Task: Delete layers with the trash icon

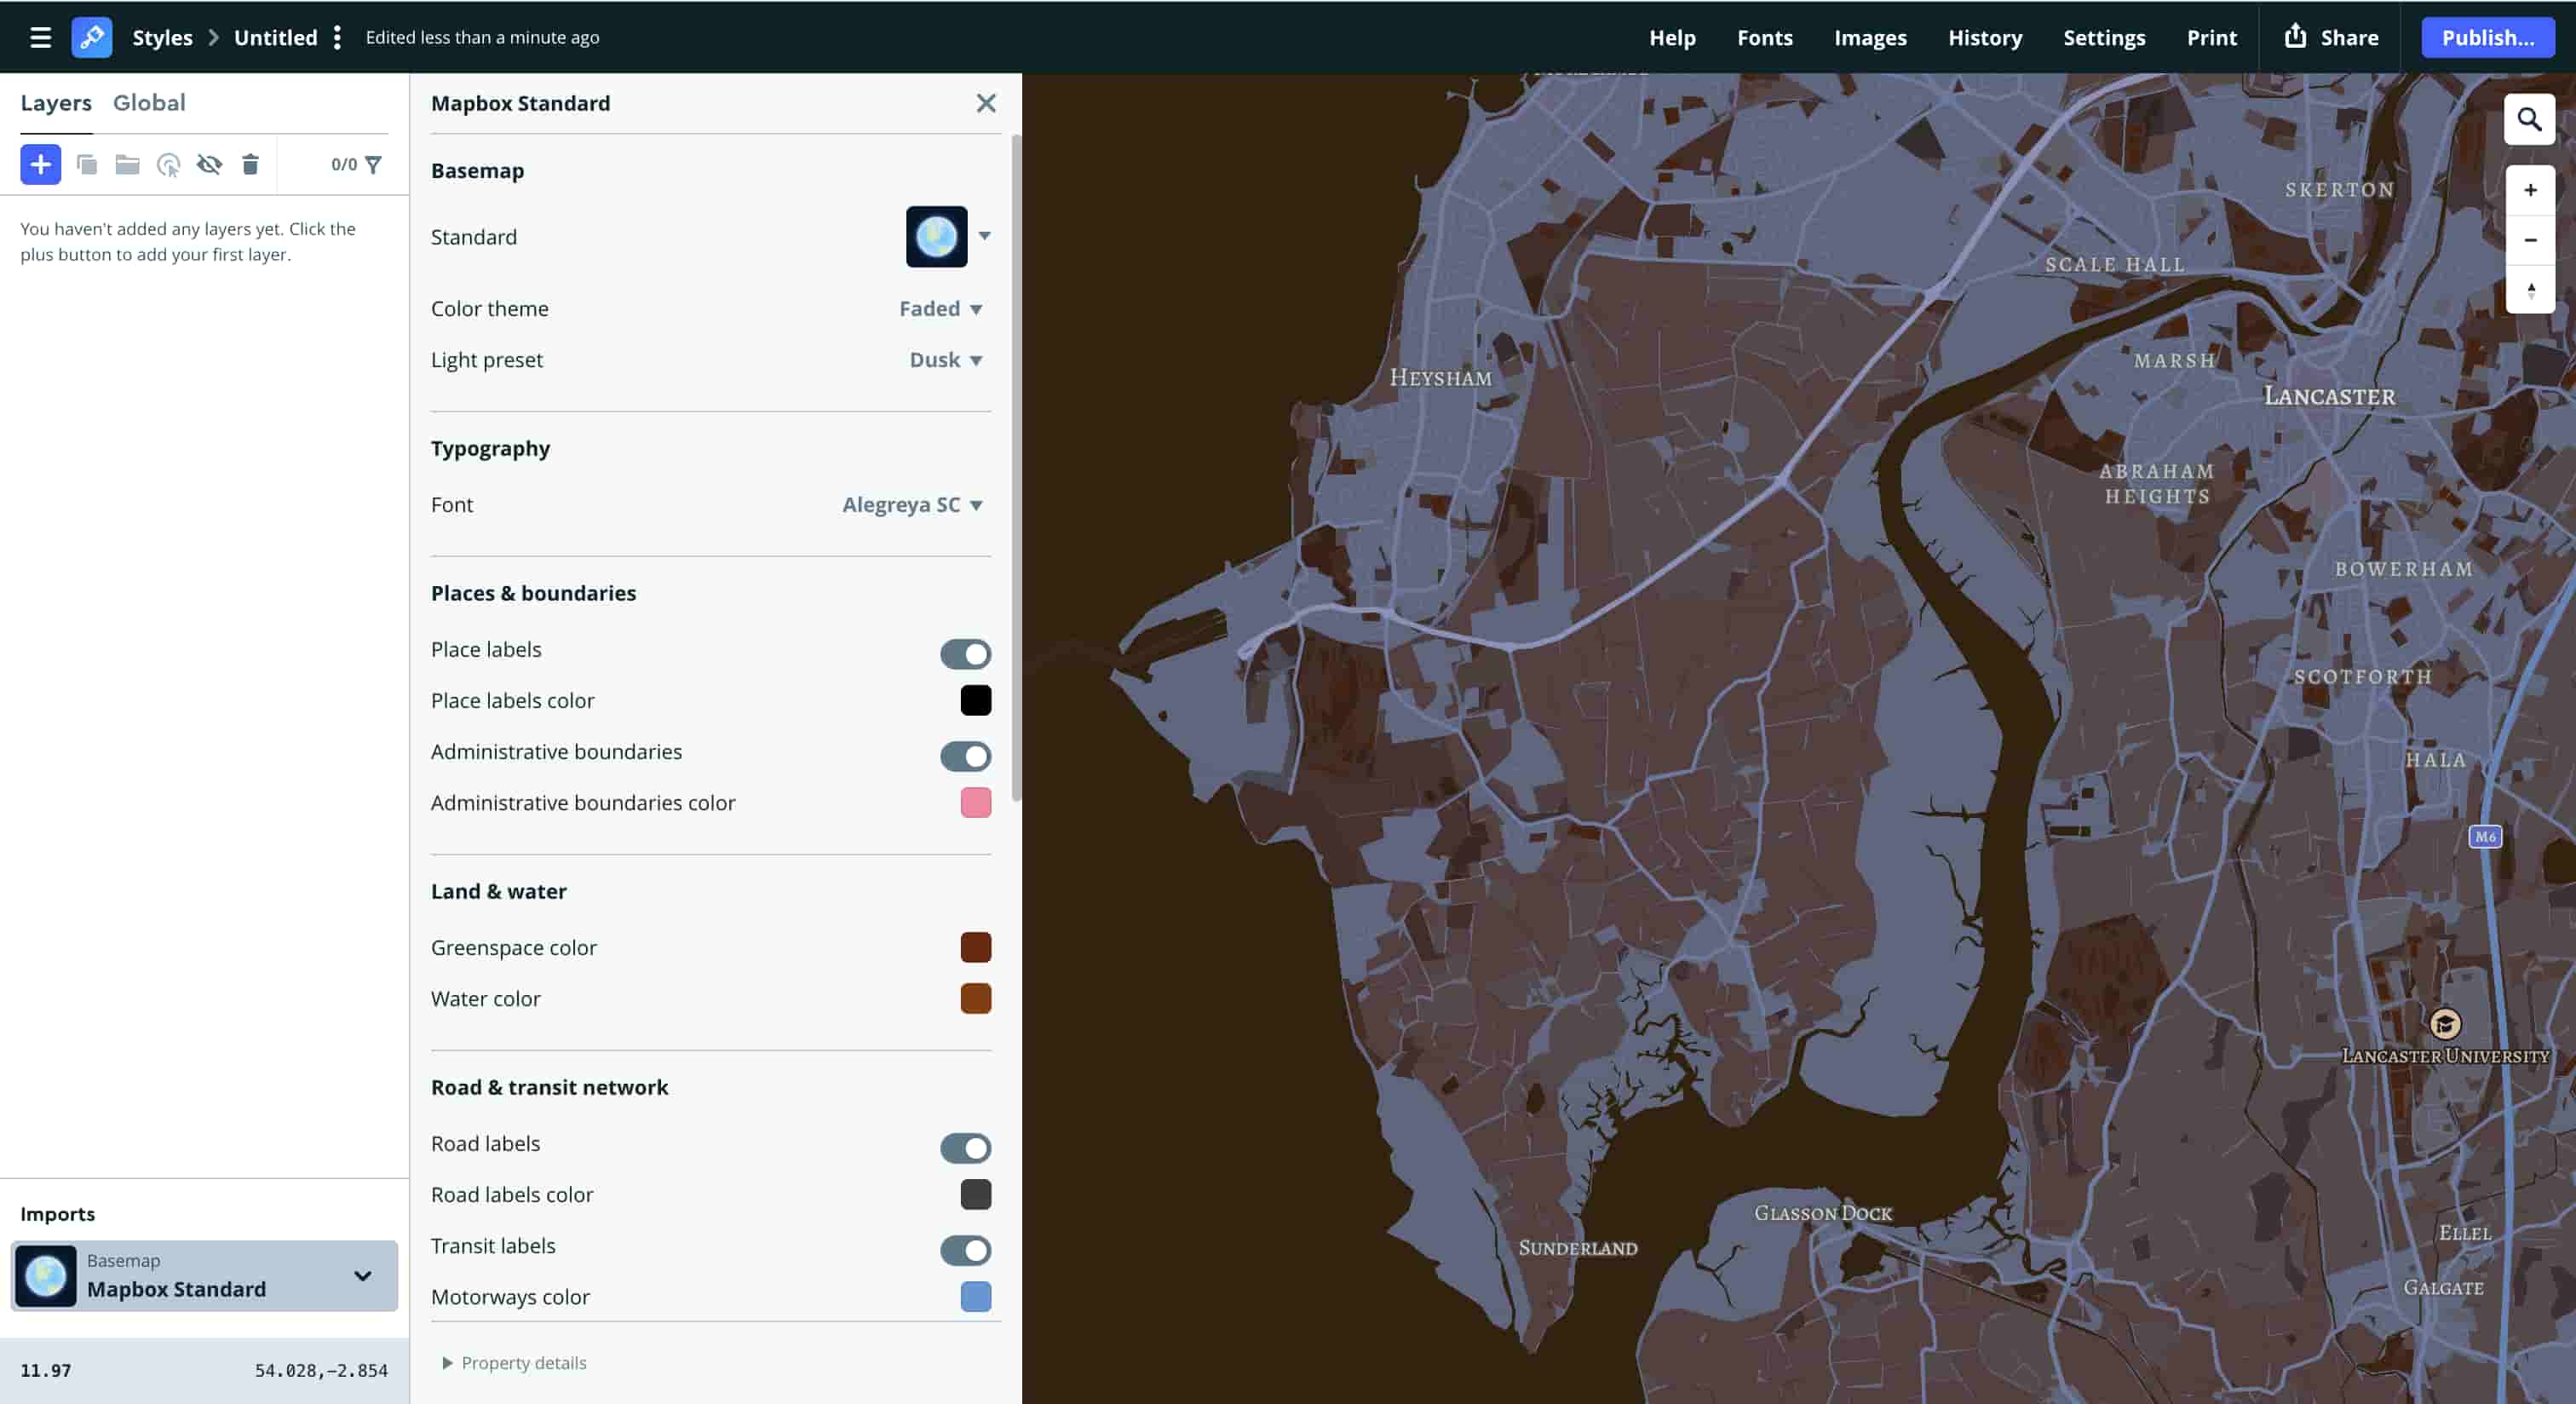Action: point(251,165)
